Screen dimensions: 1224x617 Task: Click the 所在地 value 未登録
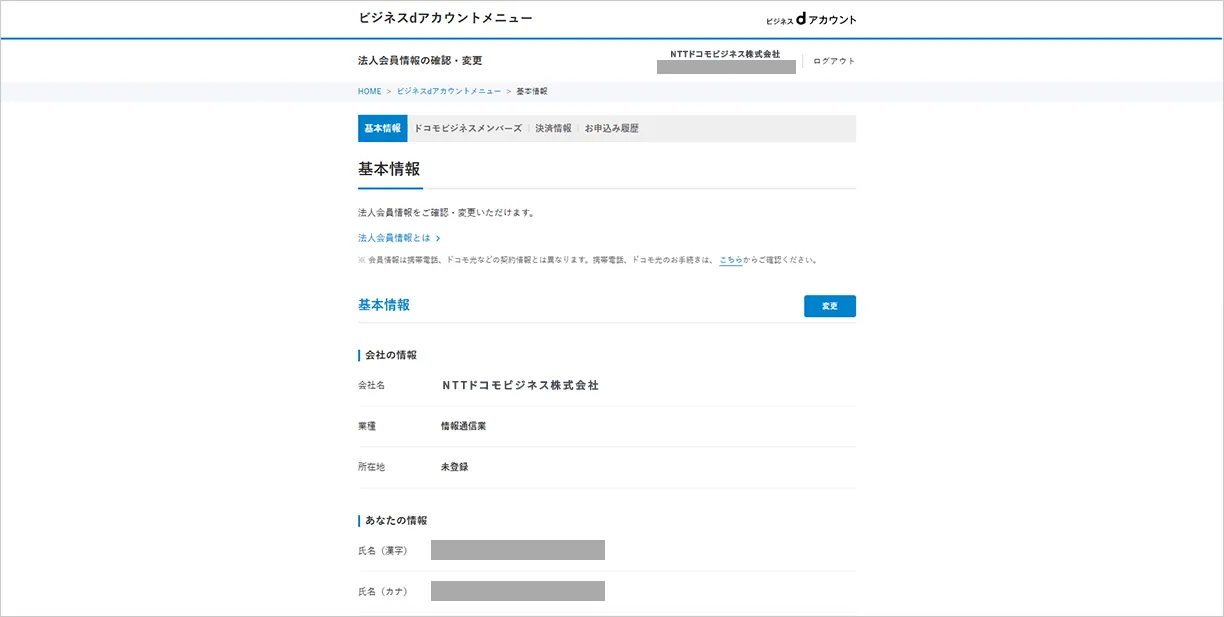(x=454, y=467)
